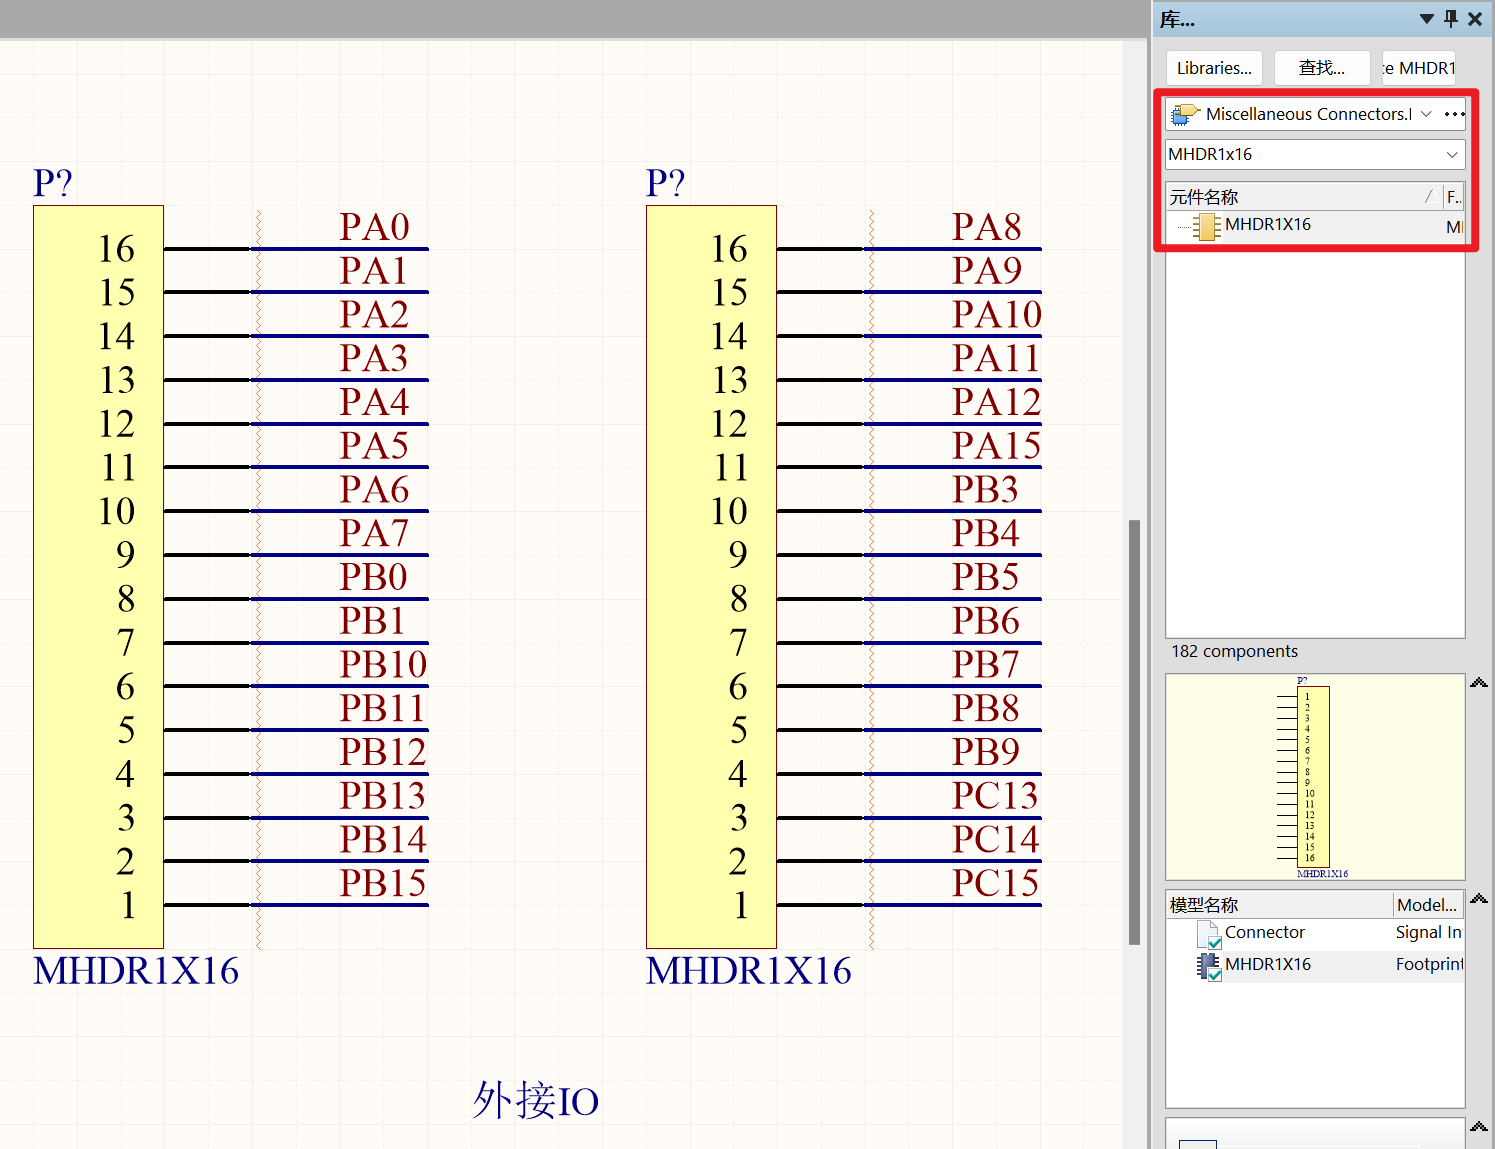This screenshot has width=1495, height=1149.
Task: Select the PA7 net label
Action: [374, 534]
